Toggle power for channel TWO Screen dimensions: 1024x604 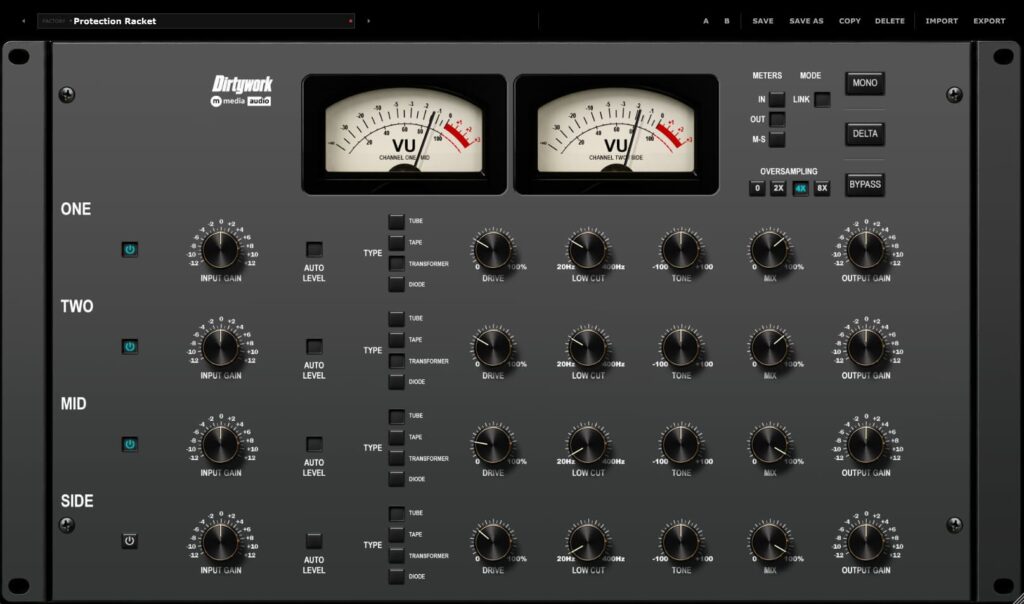coord(129,347)
